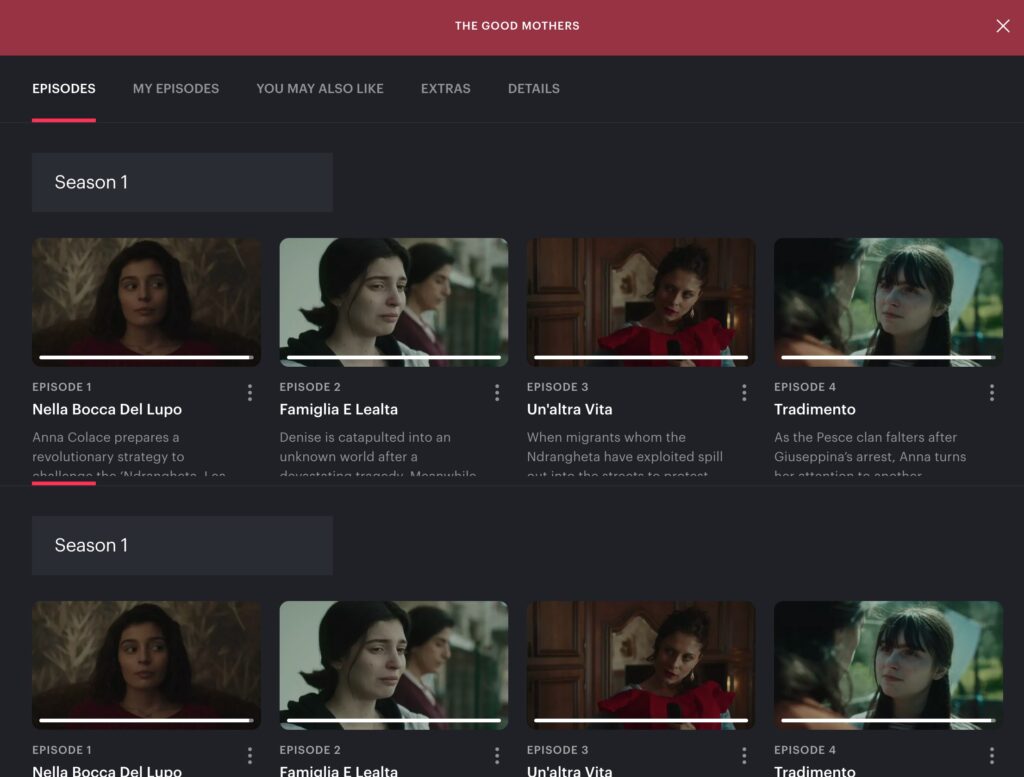1024x777 pixels.
Task: Click description starting 'Anna Colace prepares a'
Action: (x=129, y=455)
